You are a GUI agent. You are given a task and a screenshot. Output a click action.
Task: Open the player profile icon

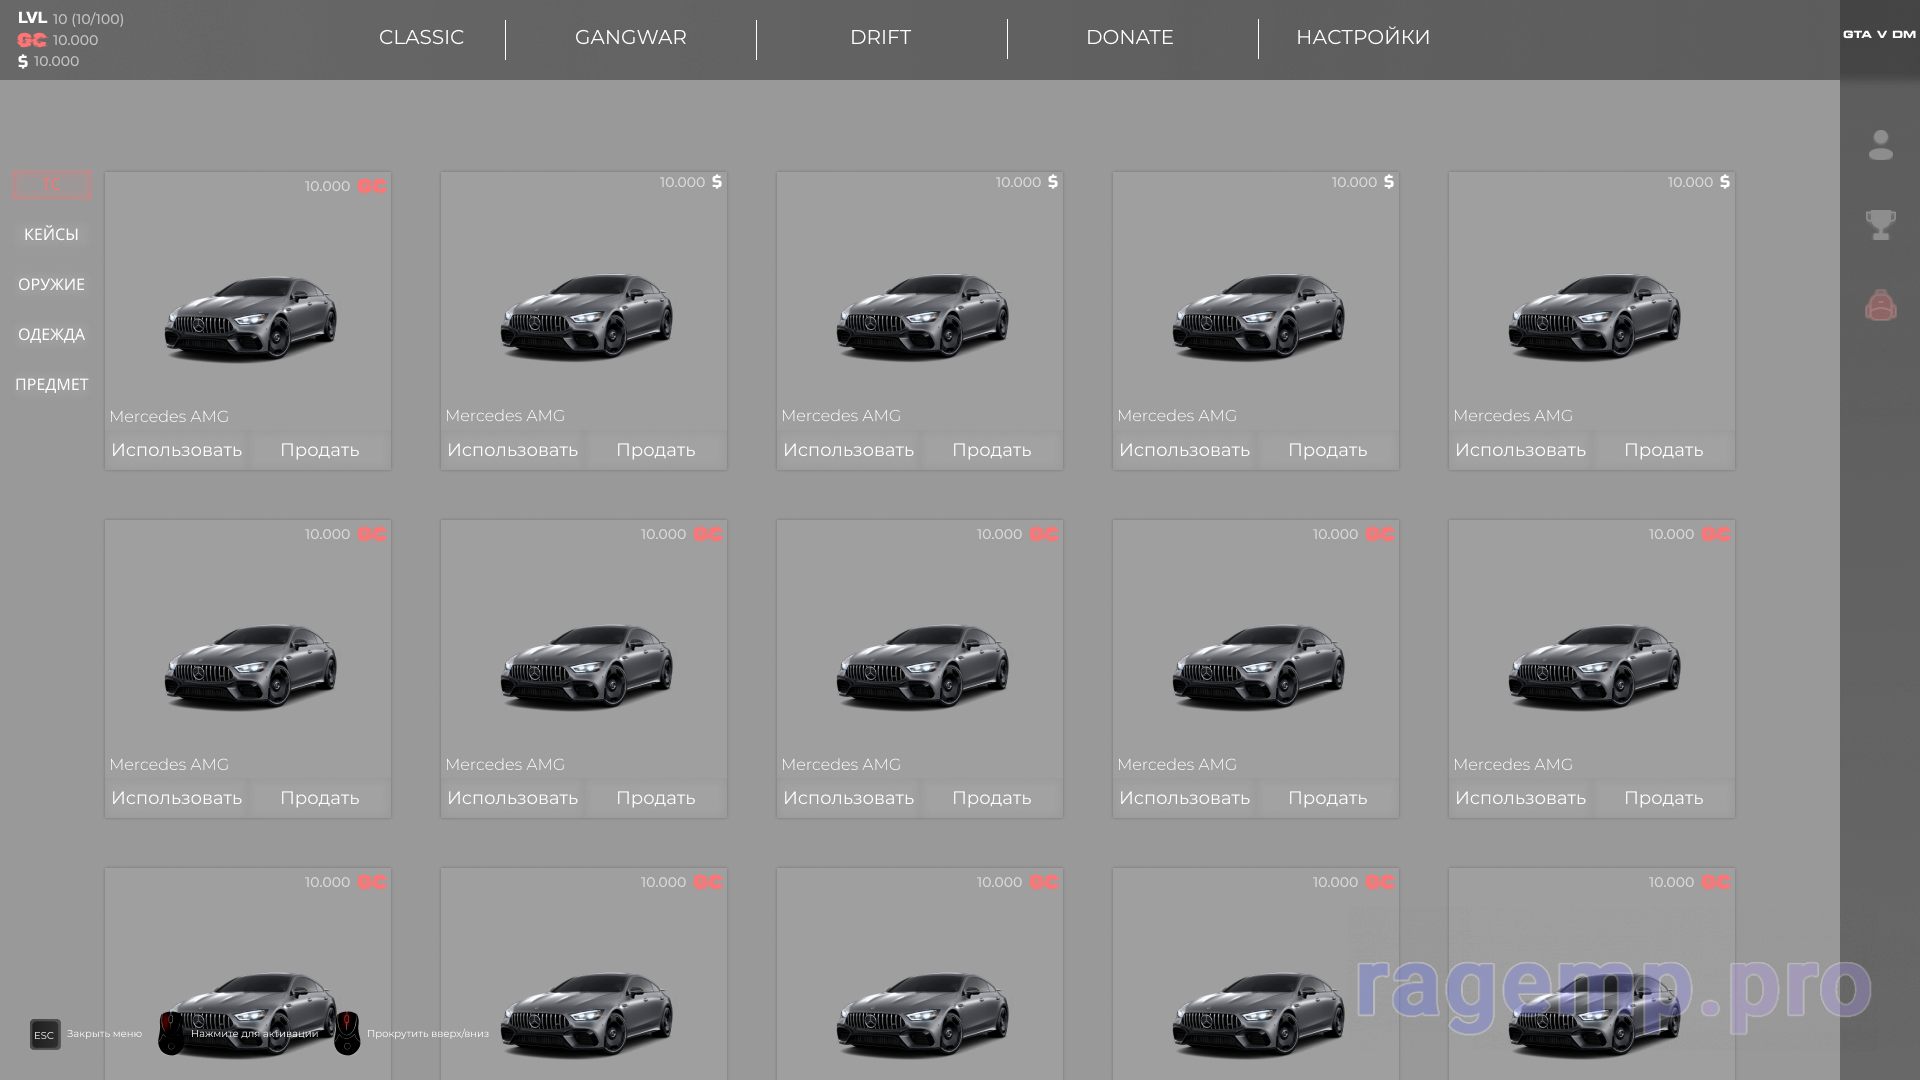click(1880, 145)
